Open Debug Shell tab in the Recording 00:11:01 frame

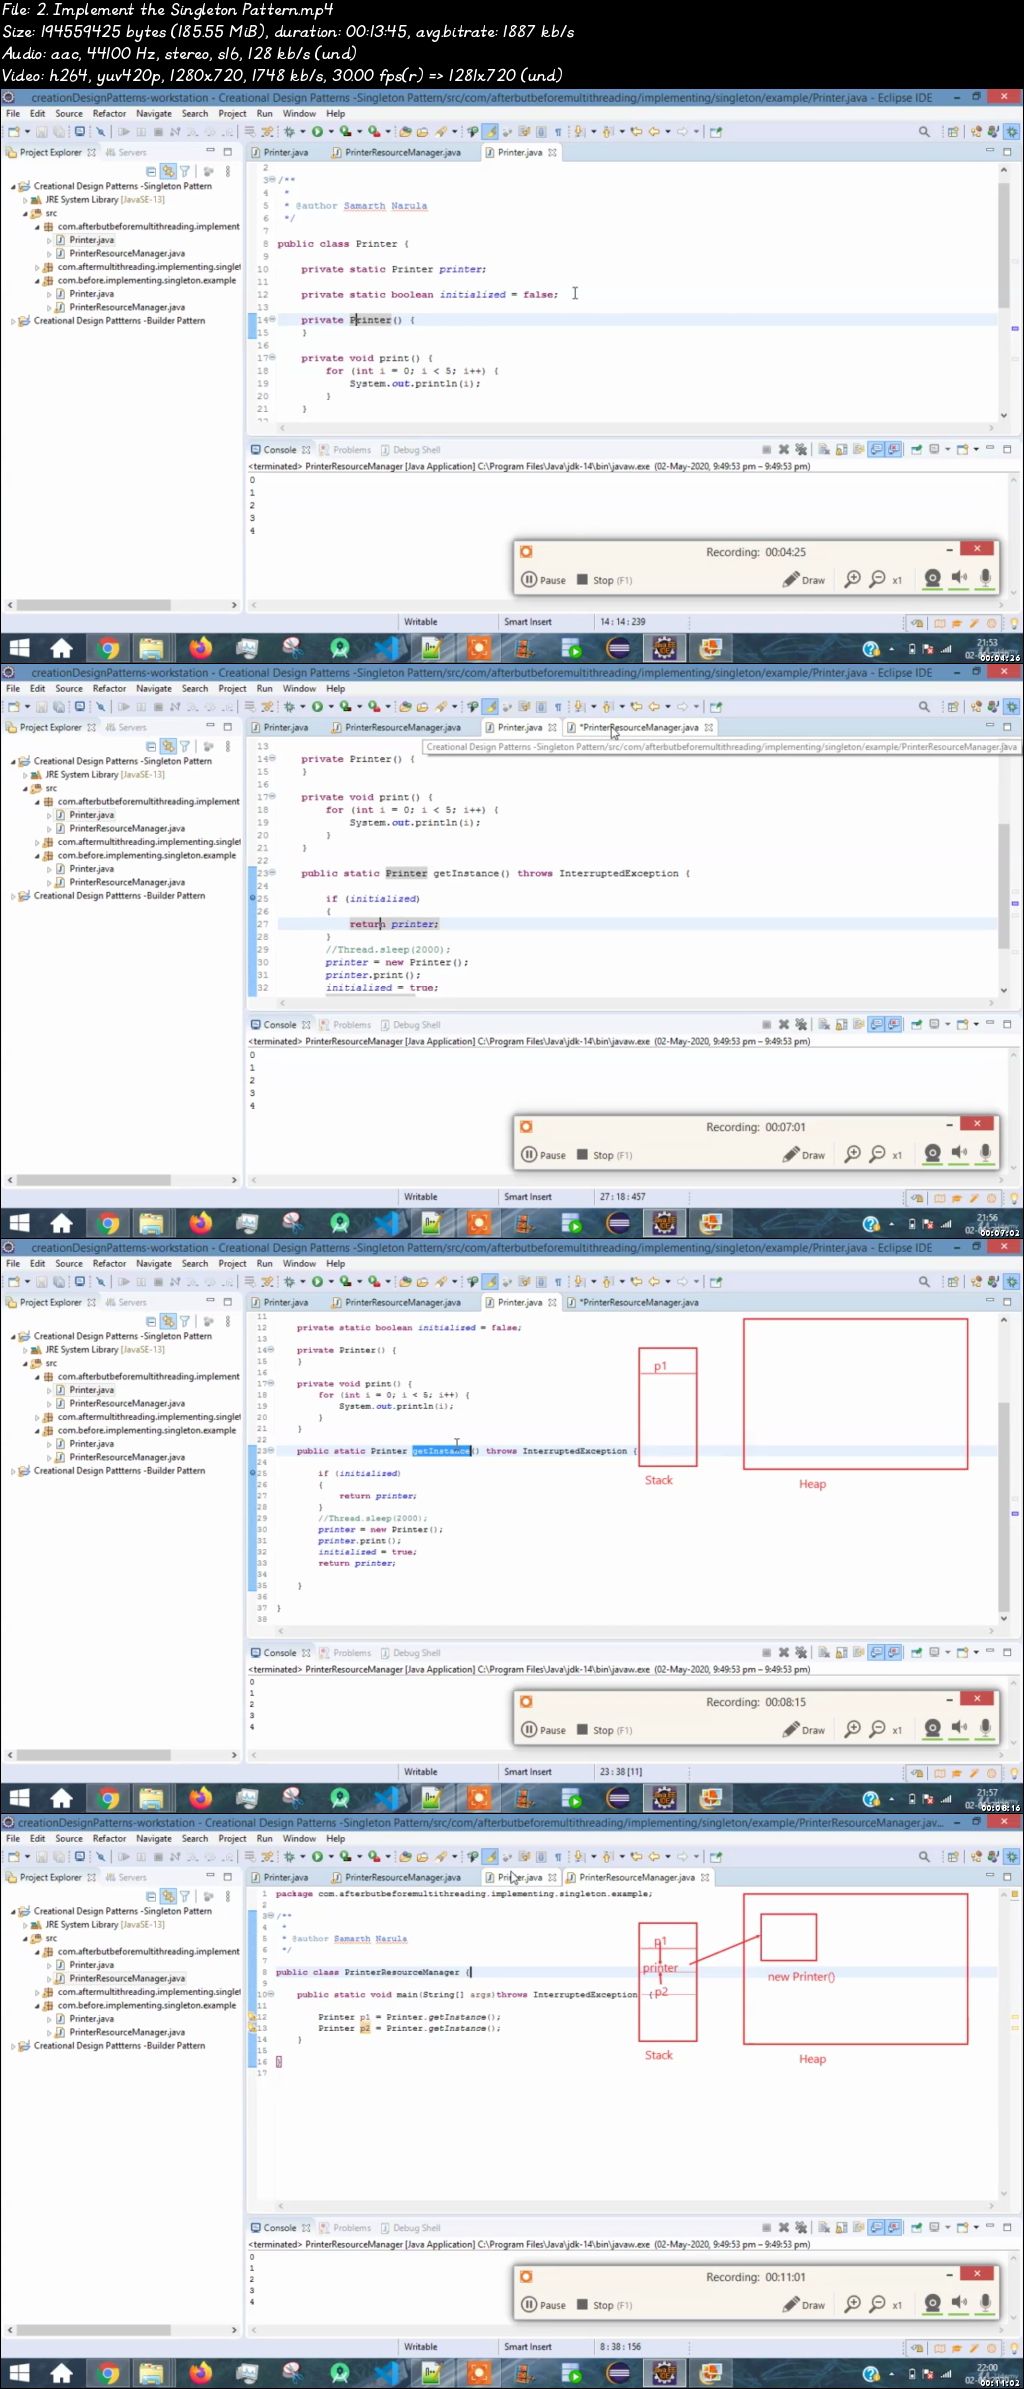[410, 2228]
